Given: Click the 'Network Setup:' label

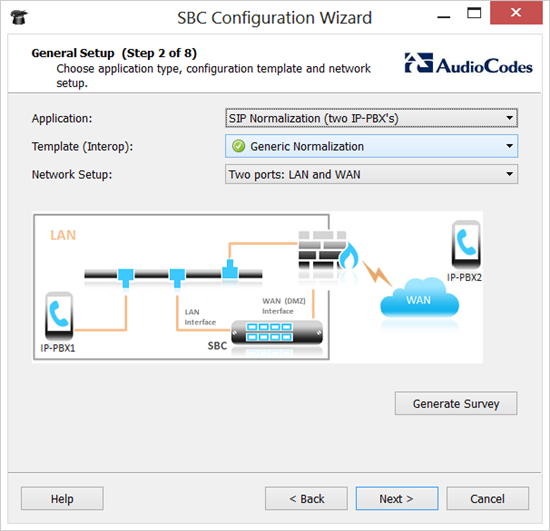Looking at the screenshot, I should coord(72,175).
